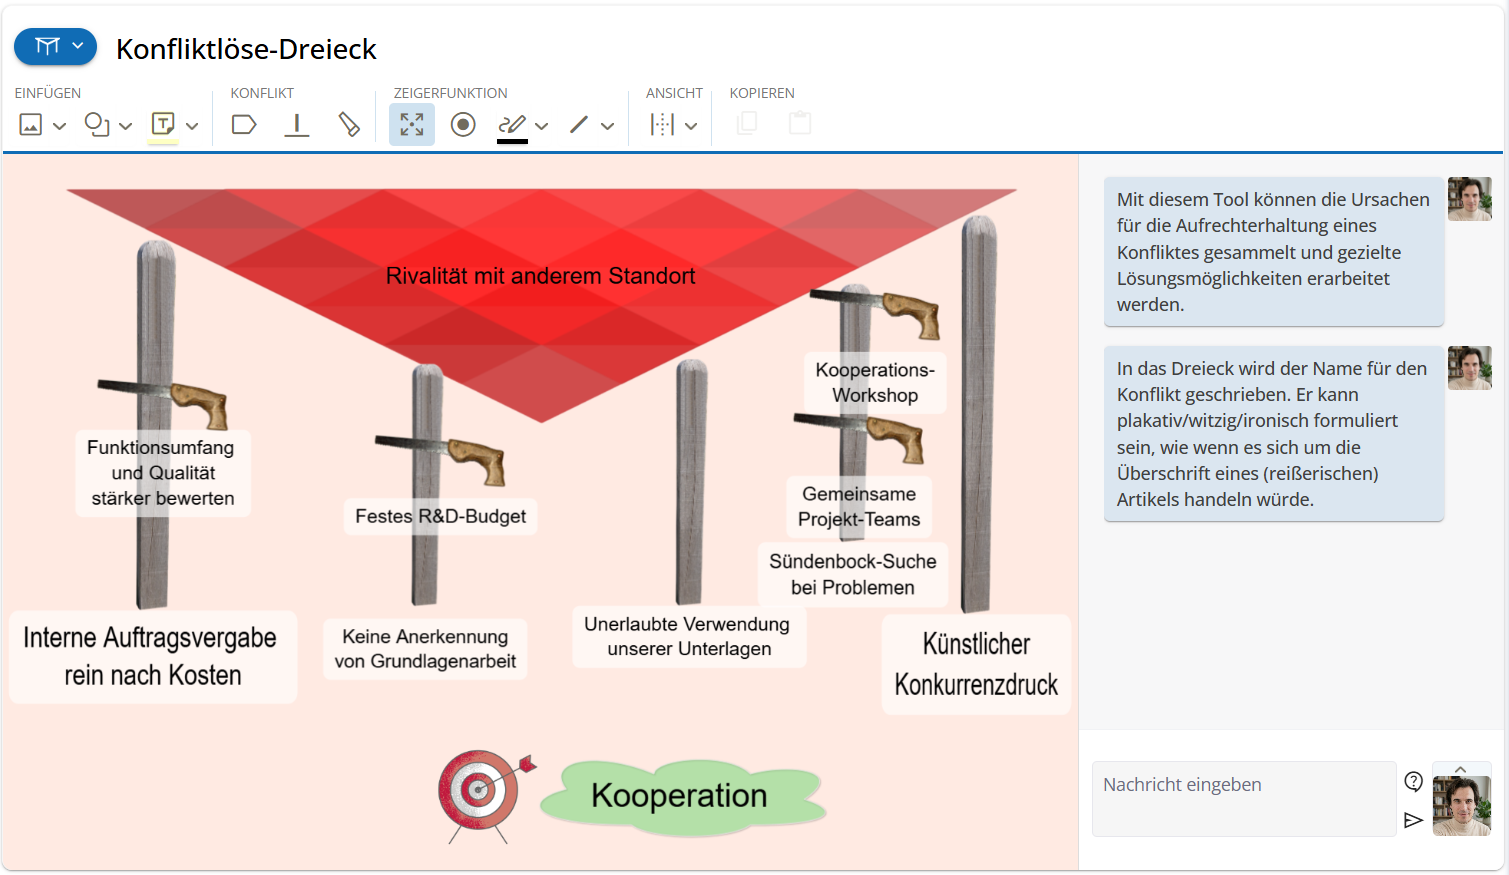
Task: Click the insert image icon
Action: tap(31, 125)
